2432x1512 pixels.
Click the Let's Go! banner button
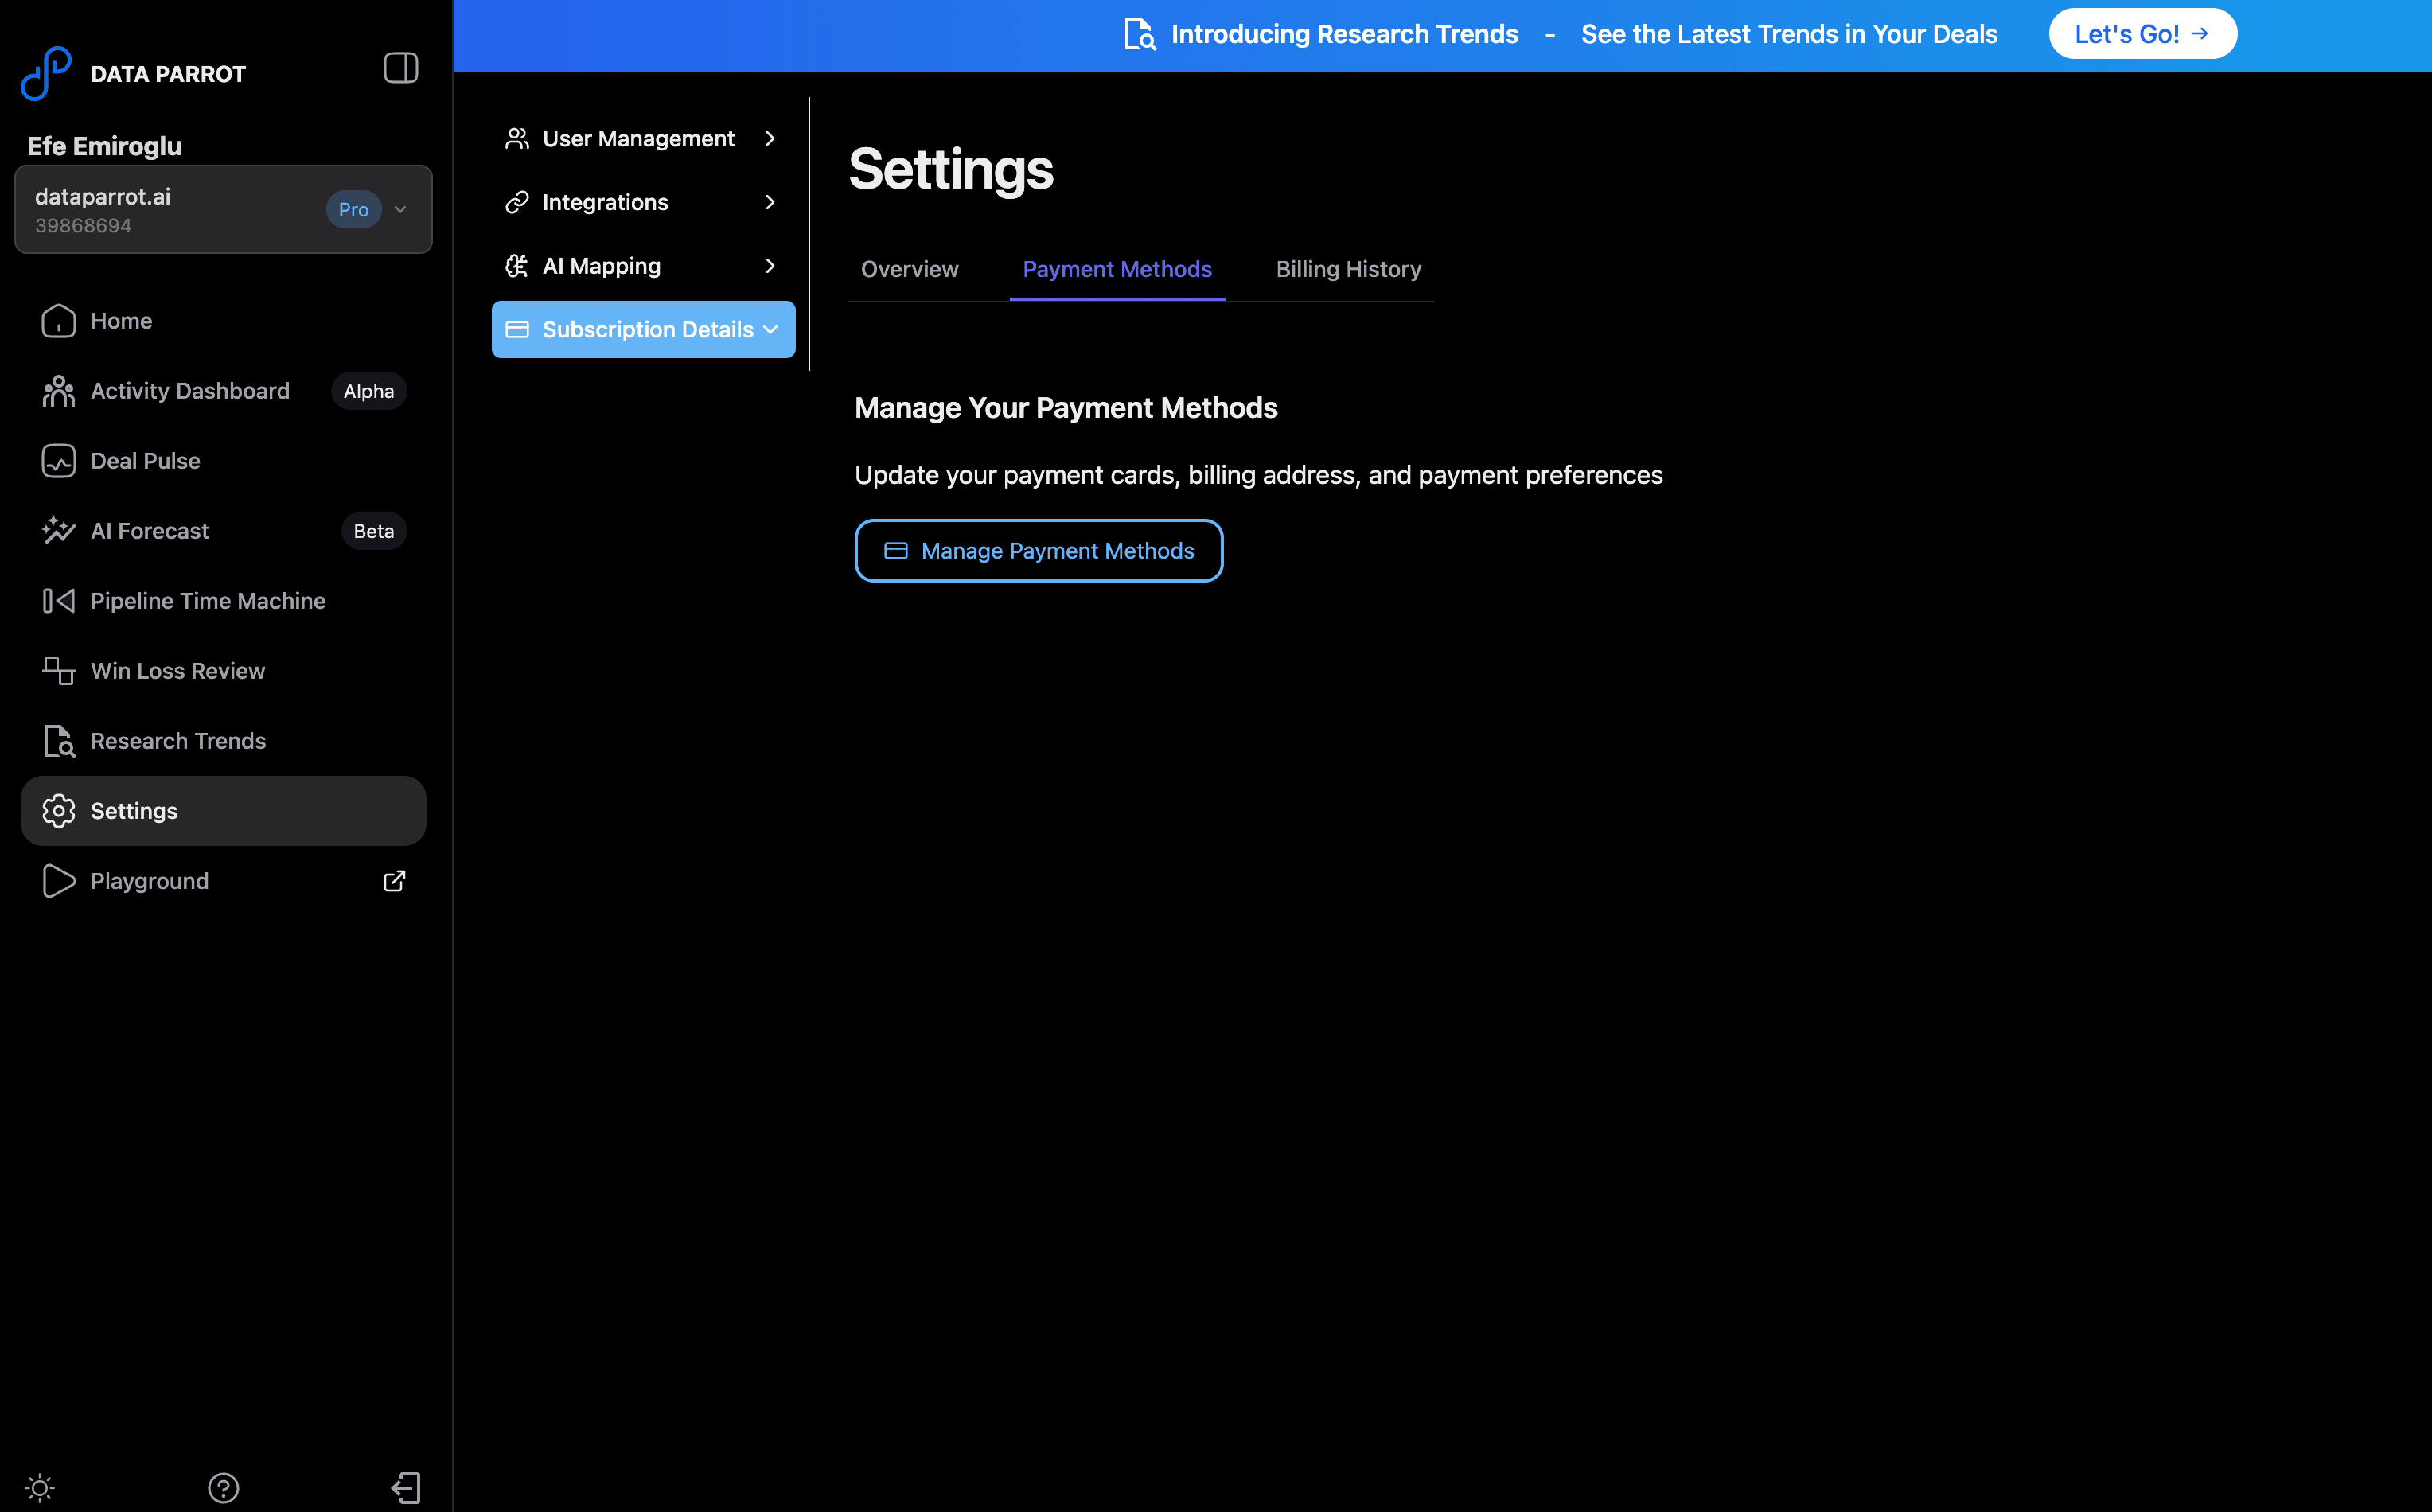2142,34
